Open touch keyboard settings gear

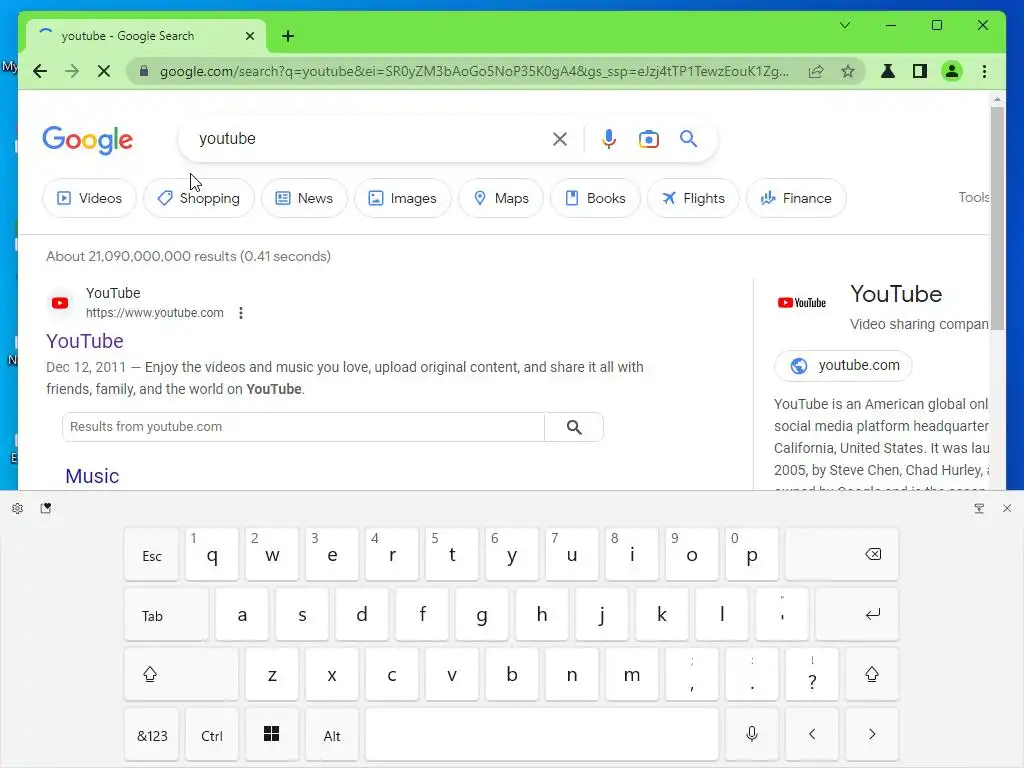(18, 508)
